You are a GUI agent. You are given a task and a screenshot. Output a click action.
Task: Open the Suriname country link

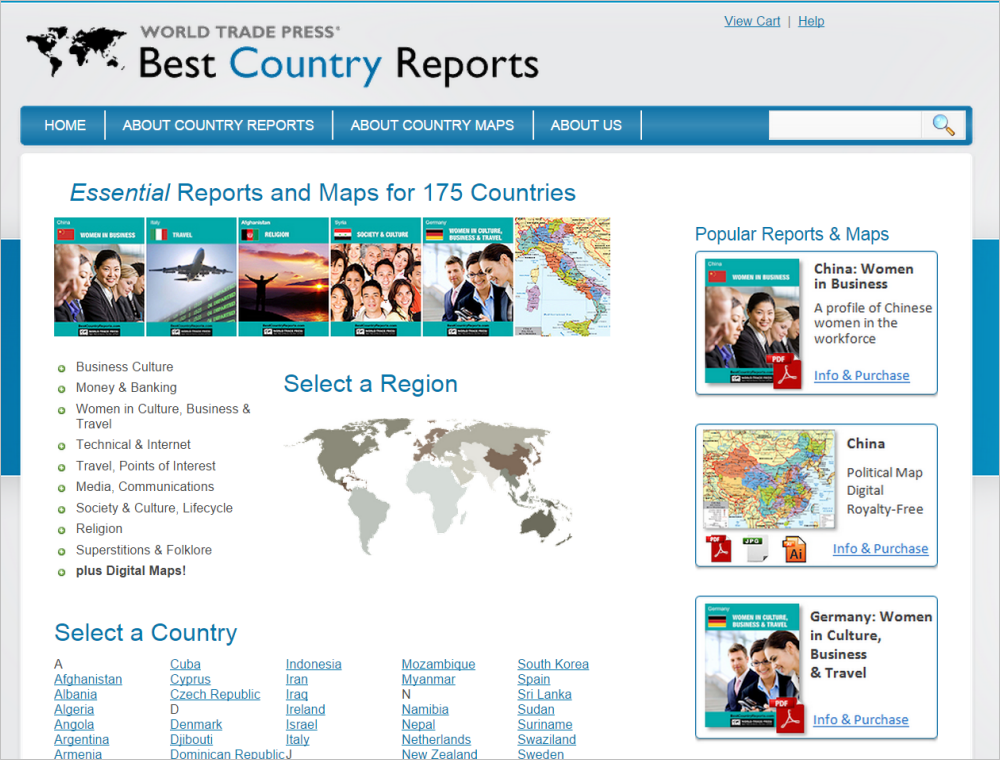545,725
